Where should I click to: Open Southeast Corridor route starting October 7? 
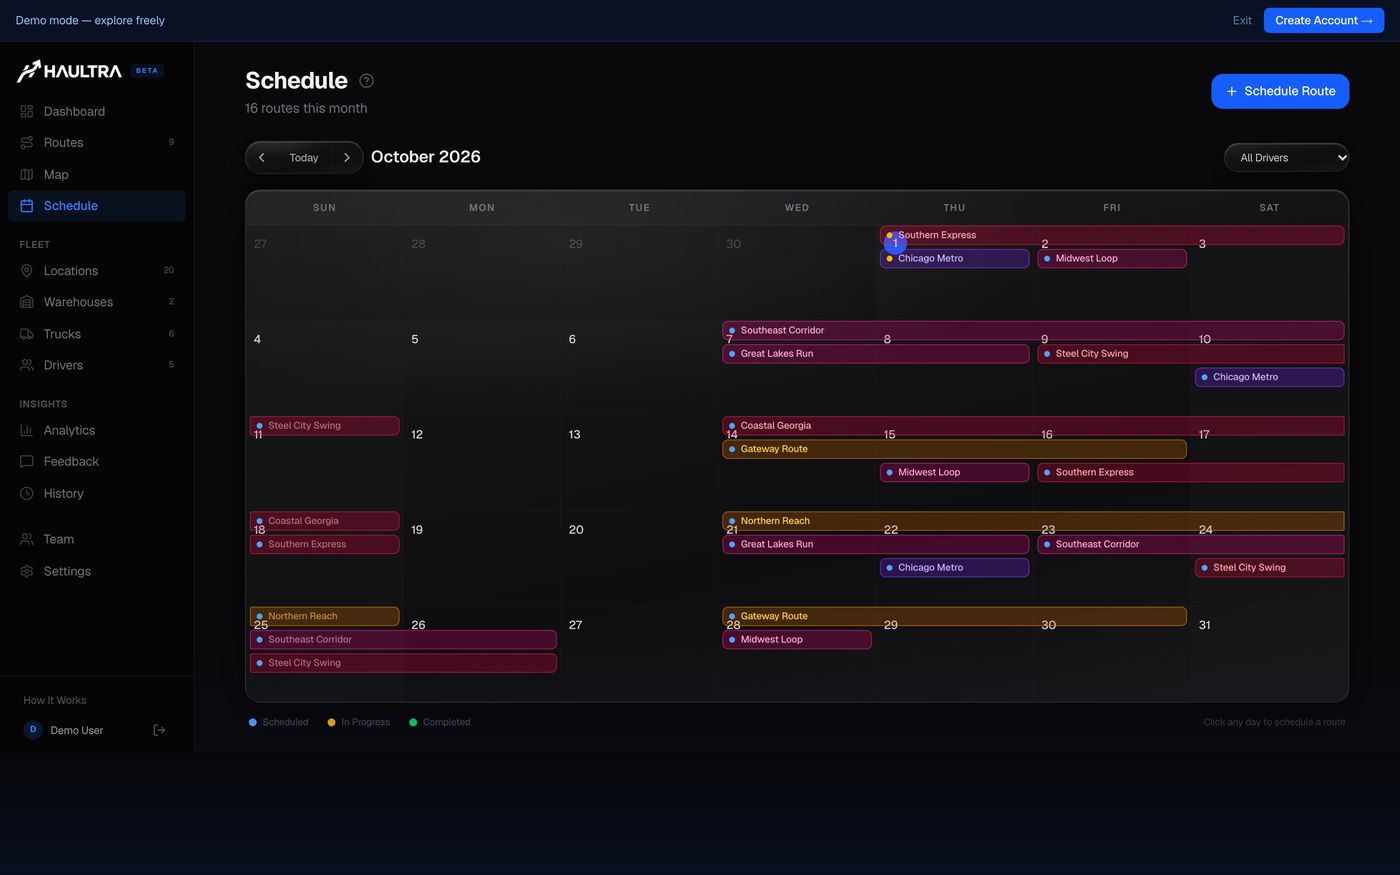1033,330
